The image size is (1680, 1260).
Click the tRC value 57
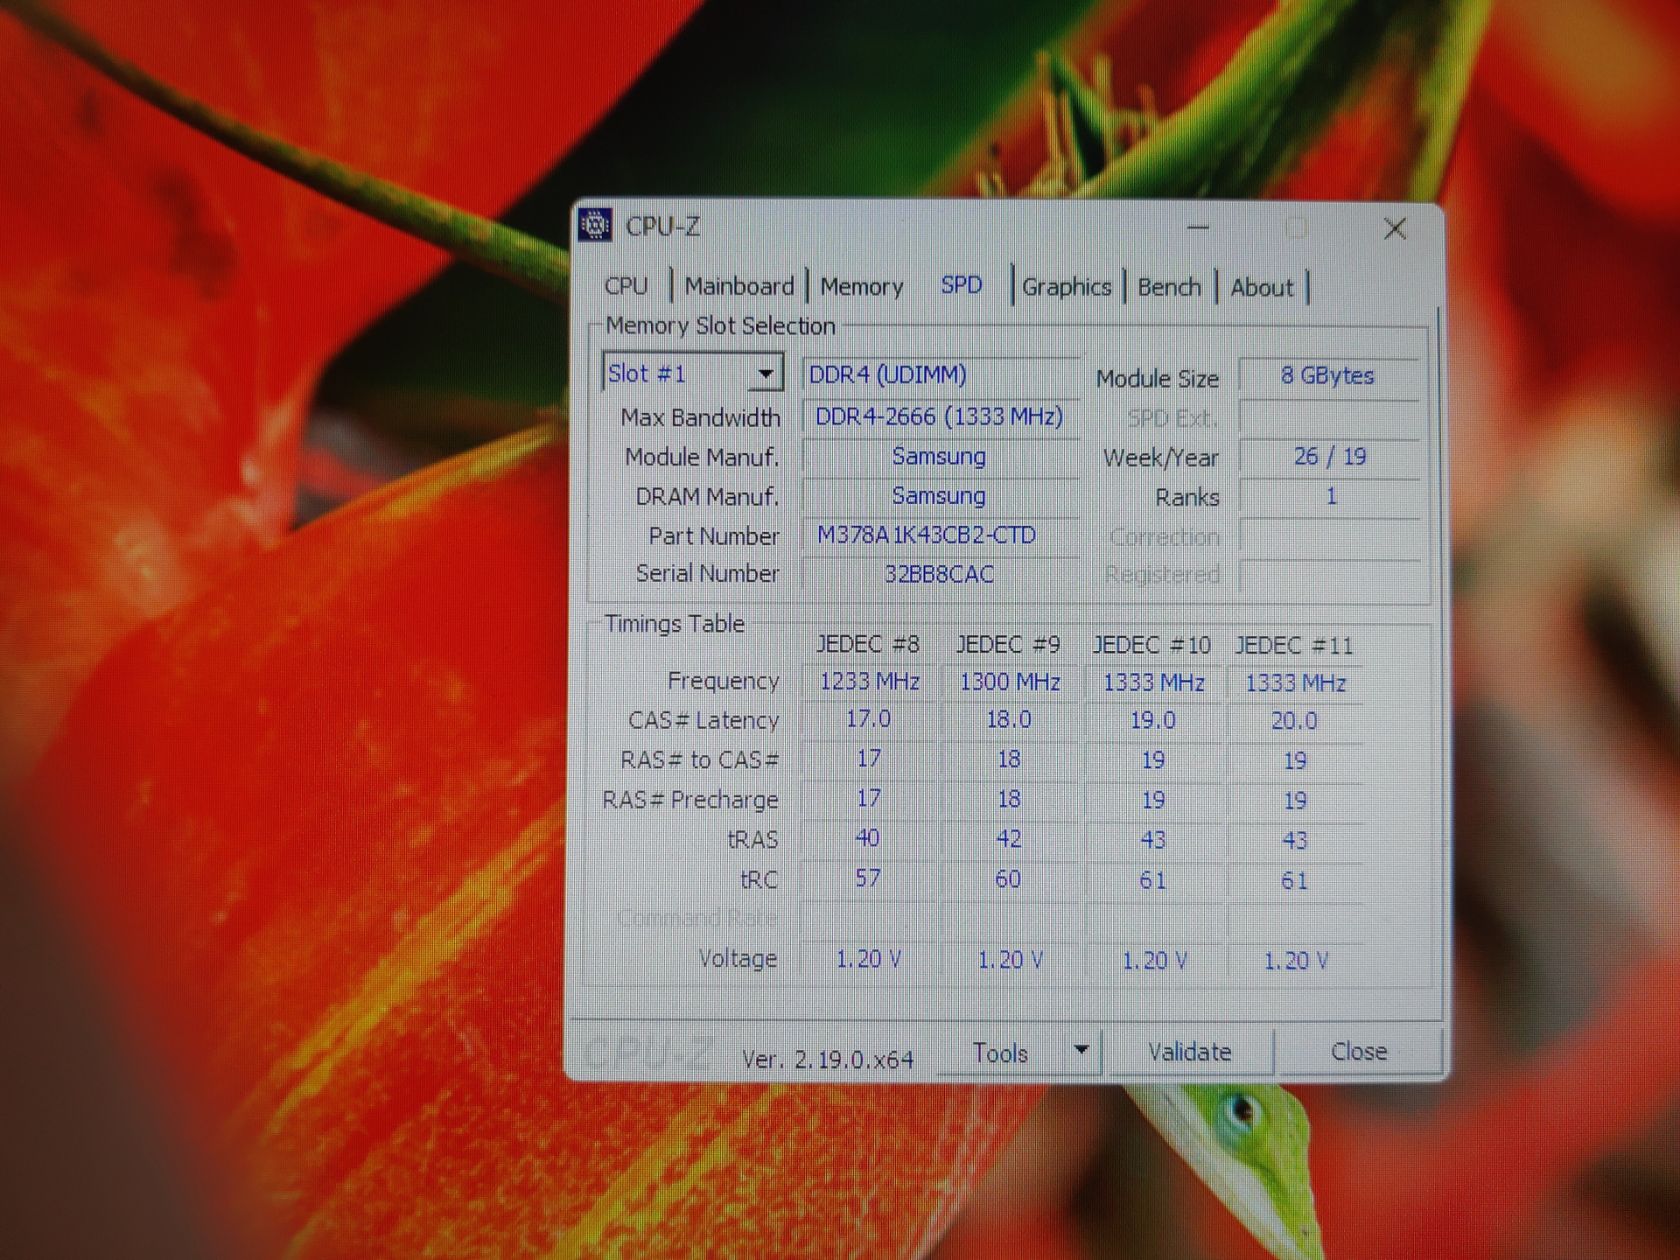[x=868, y=878]
